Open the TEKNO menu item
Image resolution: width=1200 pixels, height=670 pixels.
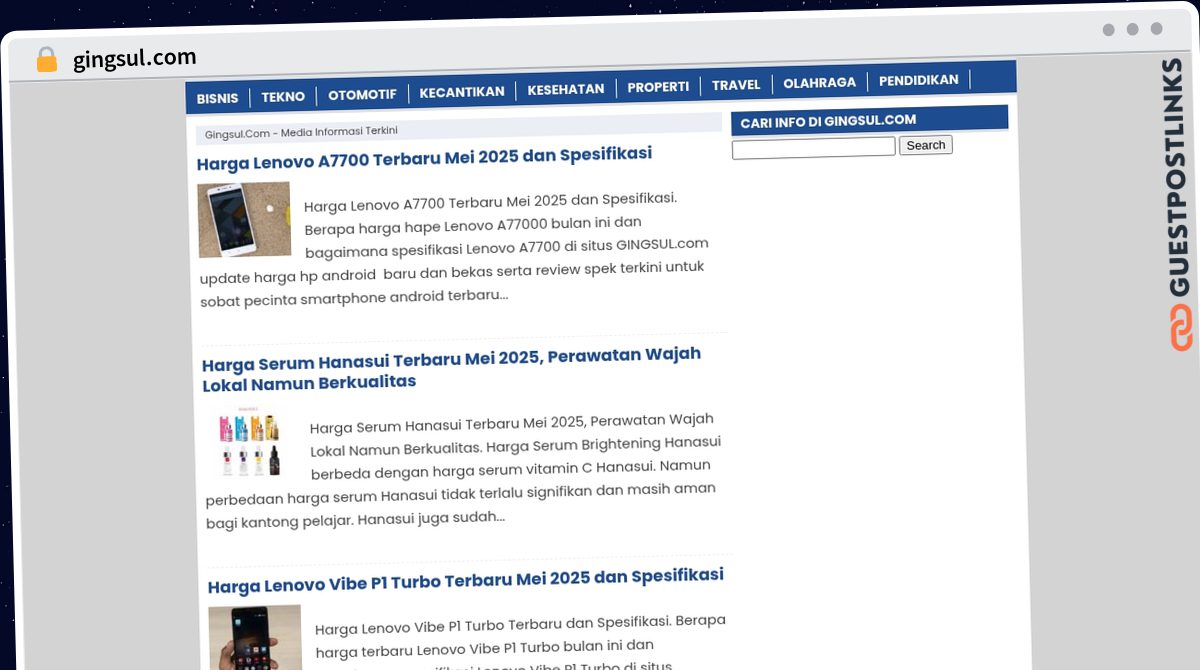pos(283,97)
